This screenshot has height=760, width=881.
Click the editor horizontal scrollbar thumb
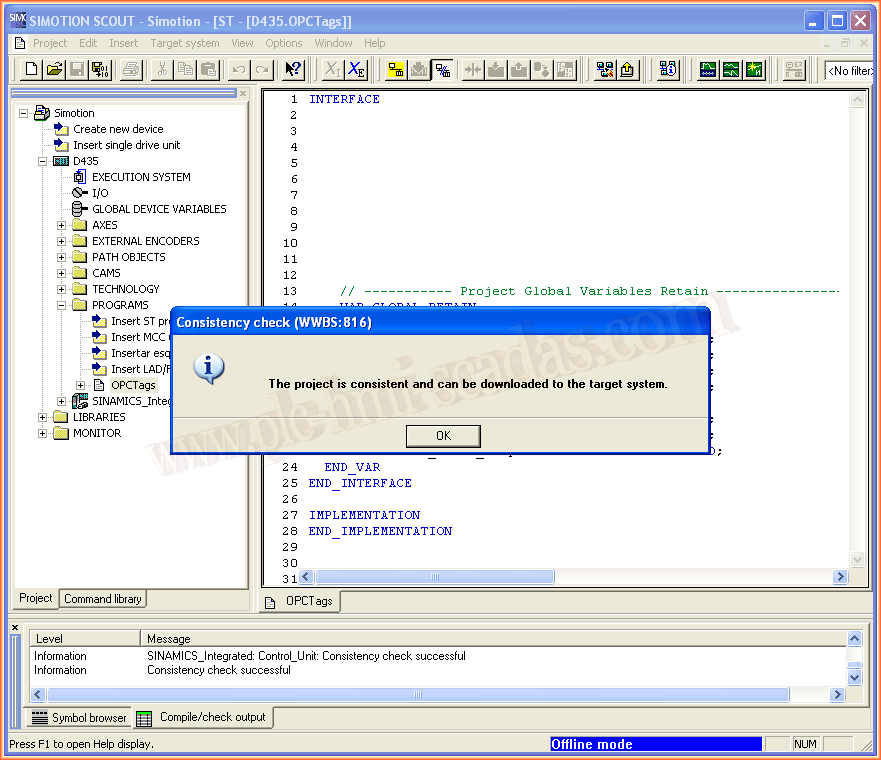pyautogui.click(x=434, y=577)
